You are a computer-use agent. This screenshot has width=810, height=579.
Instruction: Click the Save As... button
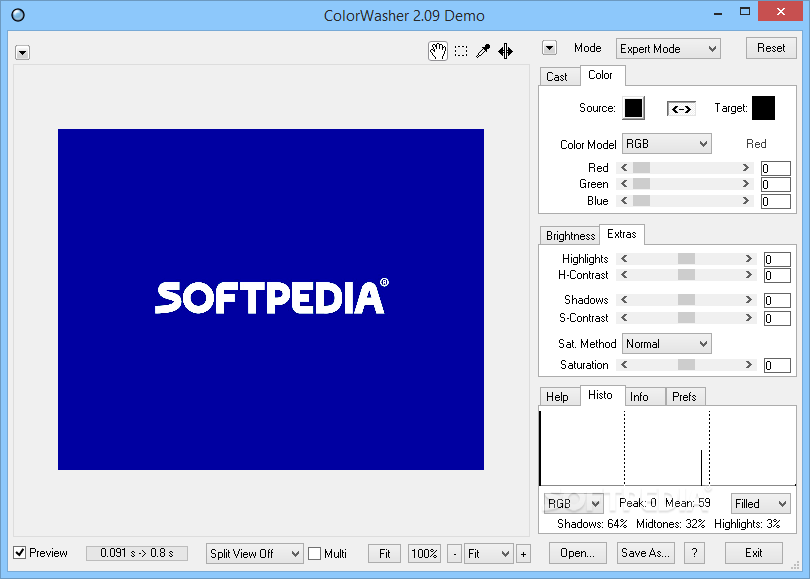click(x=646, y=553)
